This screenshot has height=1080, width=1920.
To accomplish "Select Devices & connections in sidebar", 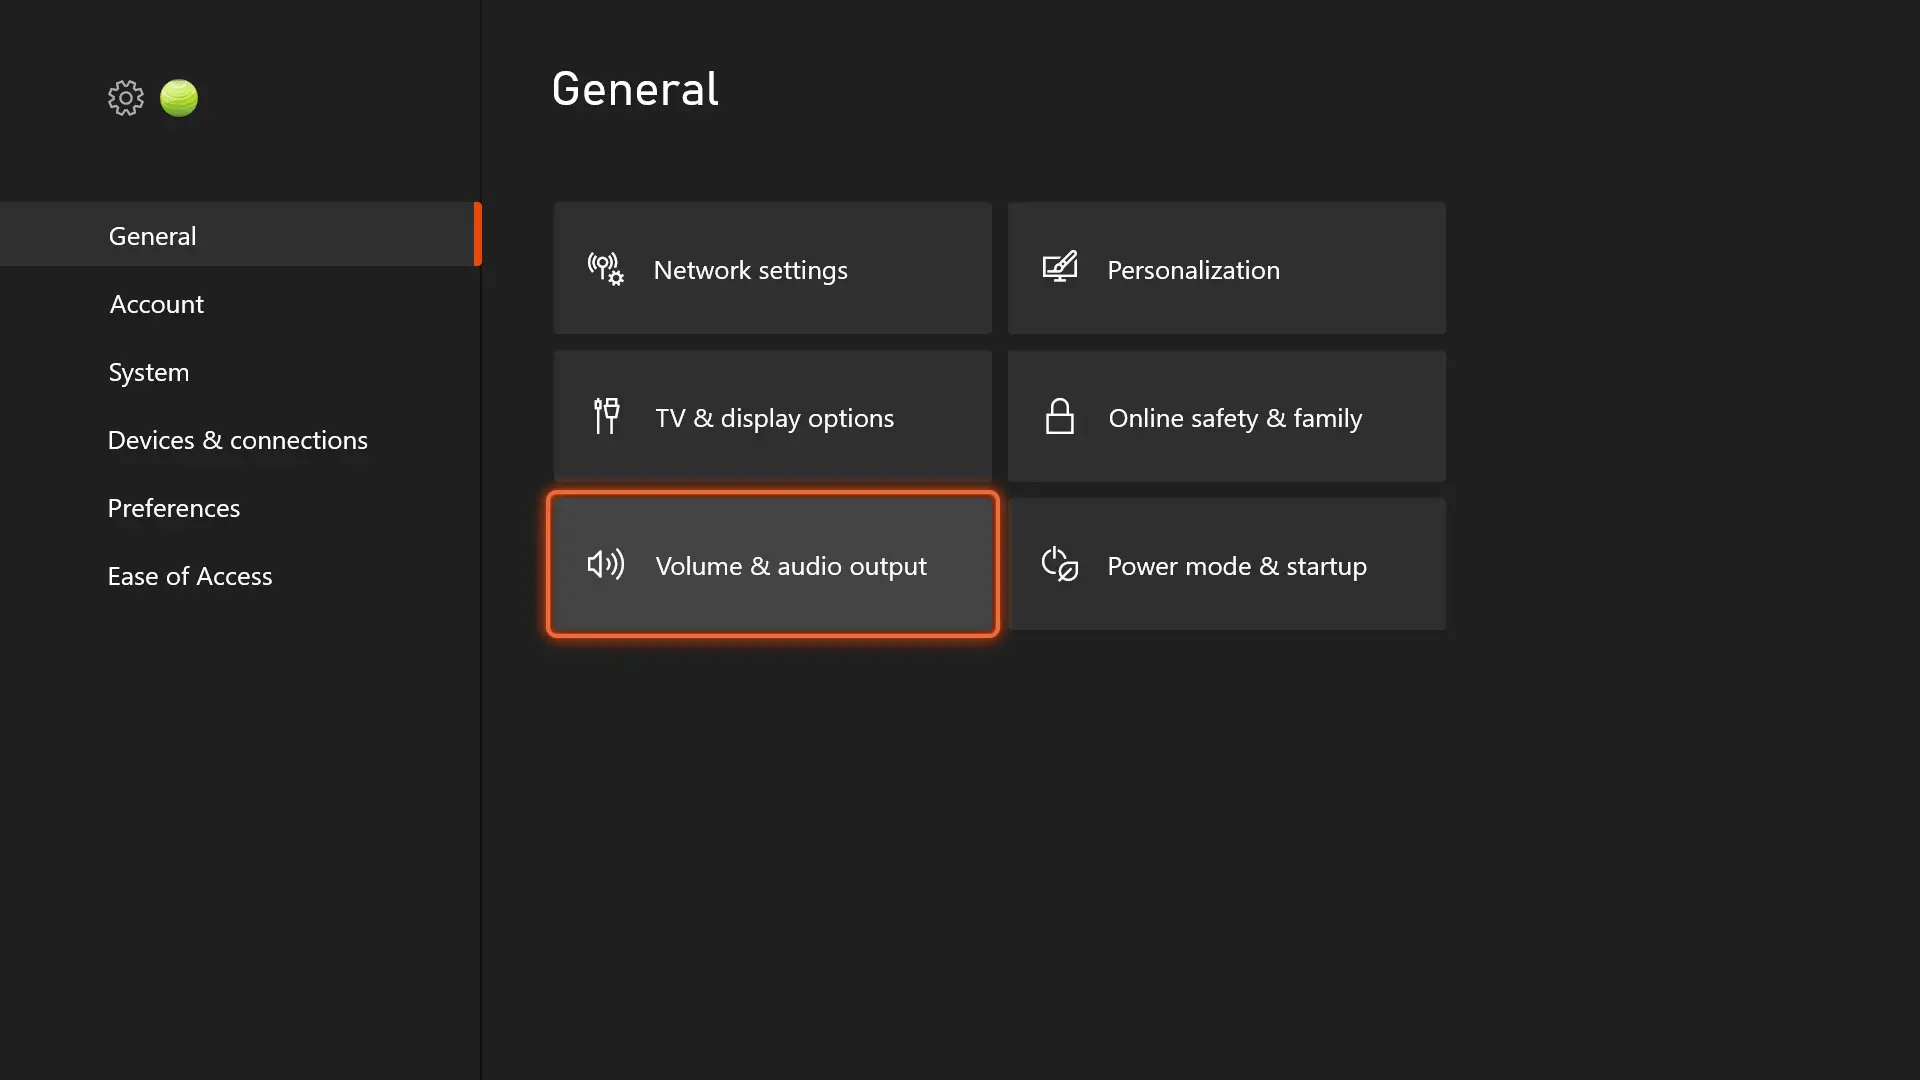I will (237, 440).
